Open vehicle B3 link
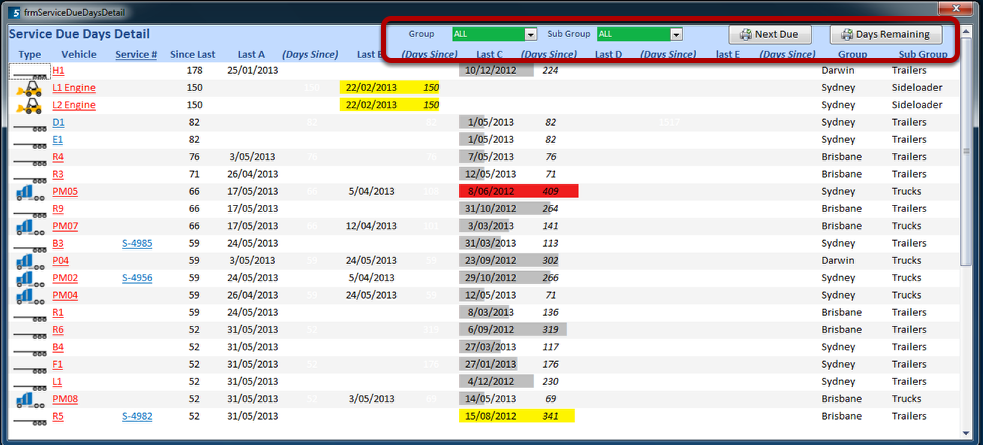 [x=58, y=243]
